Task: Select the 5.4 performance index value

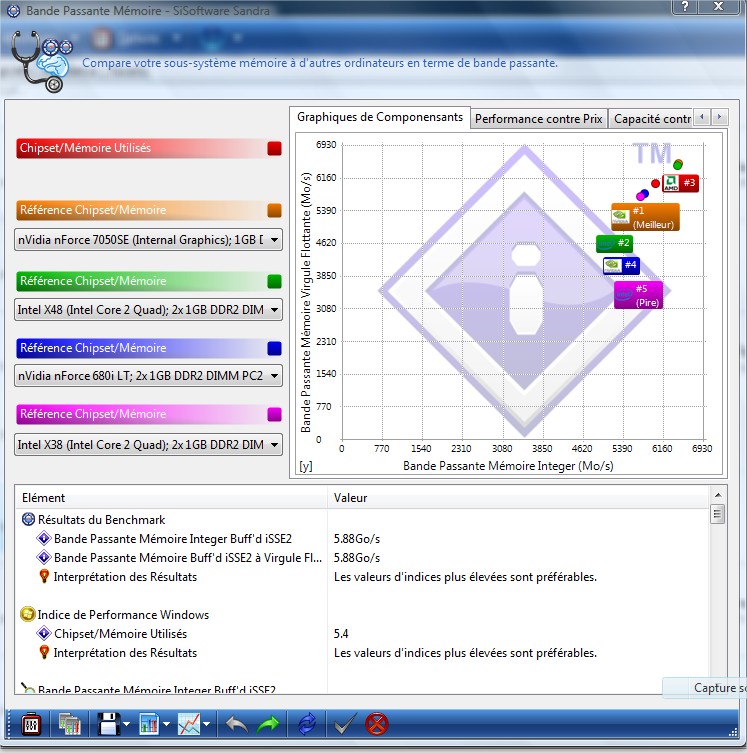Action: [341, 634]
